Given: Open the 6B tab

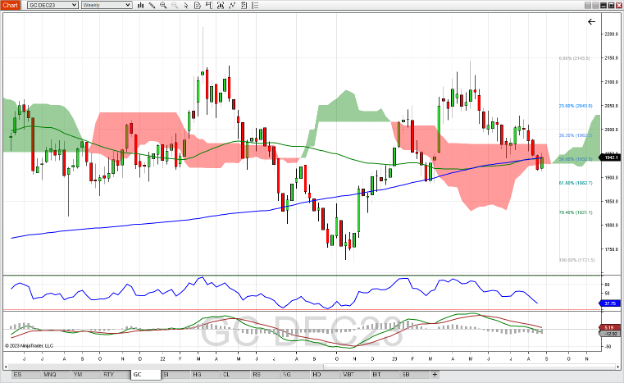Looking at the screenshot, I should point(415,374).
